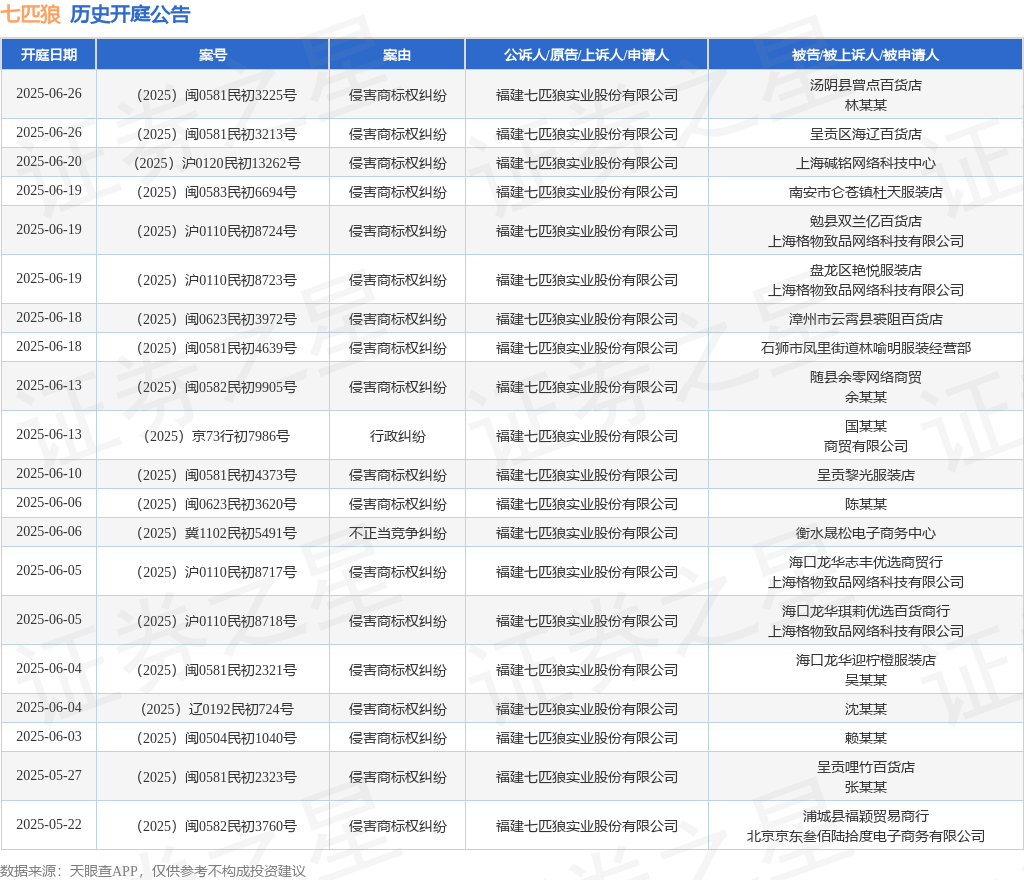Image resolution: width=1024 pixels, height=880 pixels.
Task: Click the date 2025-06-10
Action: [x=49, y=473]
